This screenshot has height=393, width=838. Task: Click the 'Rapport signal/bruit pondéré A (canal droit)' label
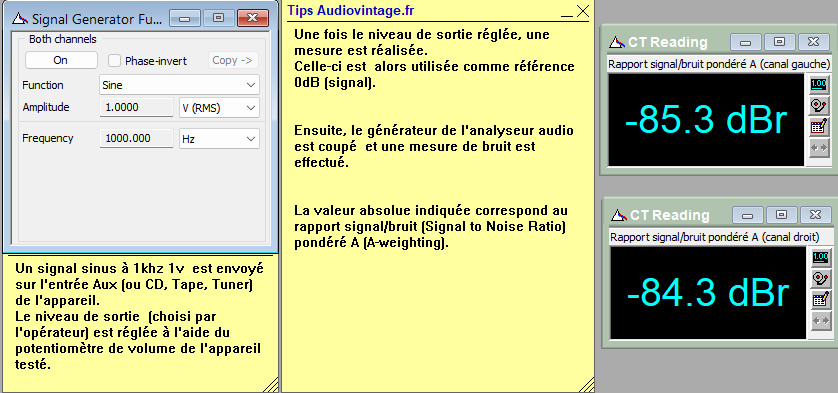click(715, 237)
